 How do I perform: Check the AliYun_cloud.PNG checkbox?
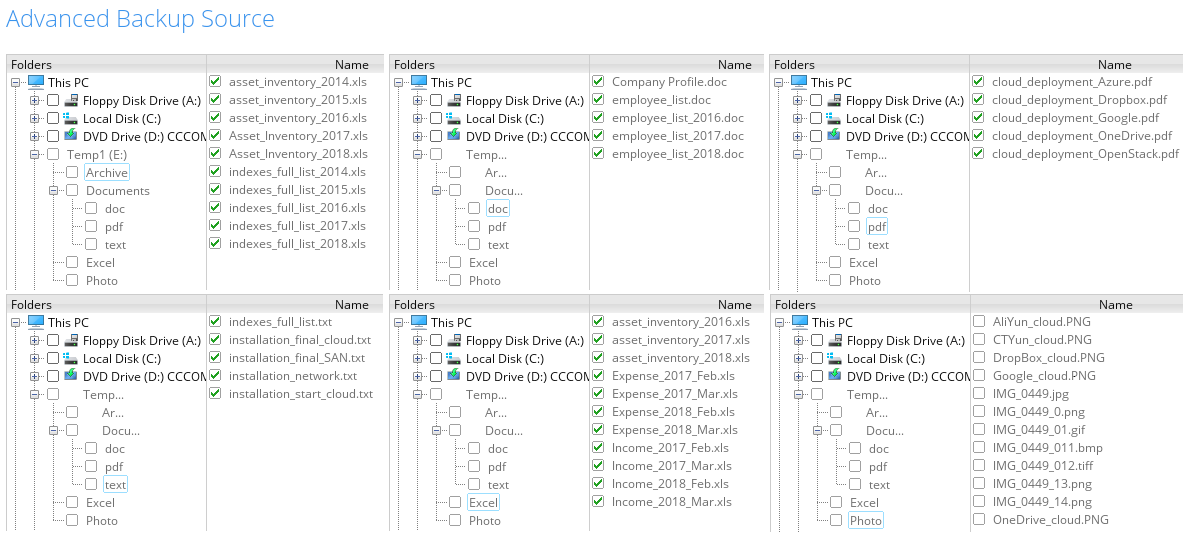(979, 322)
